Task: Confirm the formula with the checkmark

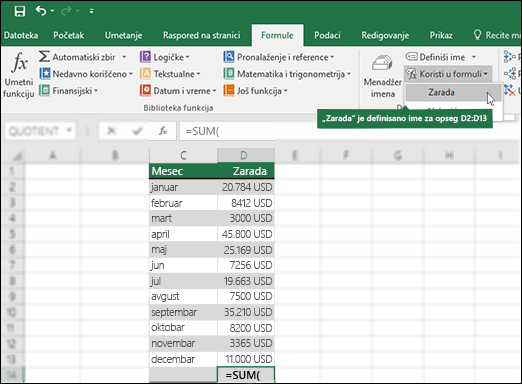Action: click(x=137, y=131)
